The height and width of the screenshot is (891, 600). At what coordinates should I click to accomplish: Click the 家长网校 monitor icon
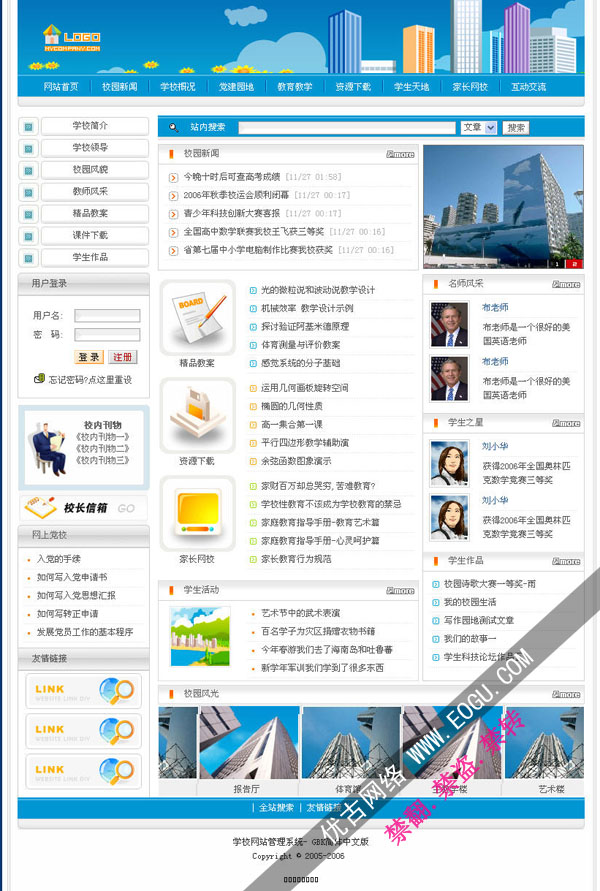point(197,512)
